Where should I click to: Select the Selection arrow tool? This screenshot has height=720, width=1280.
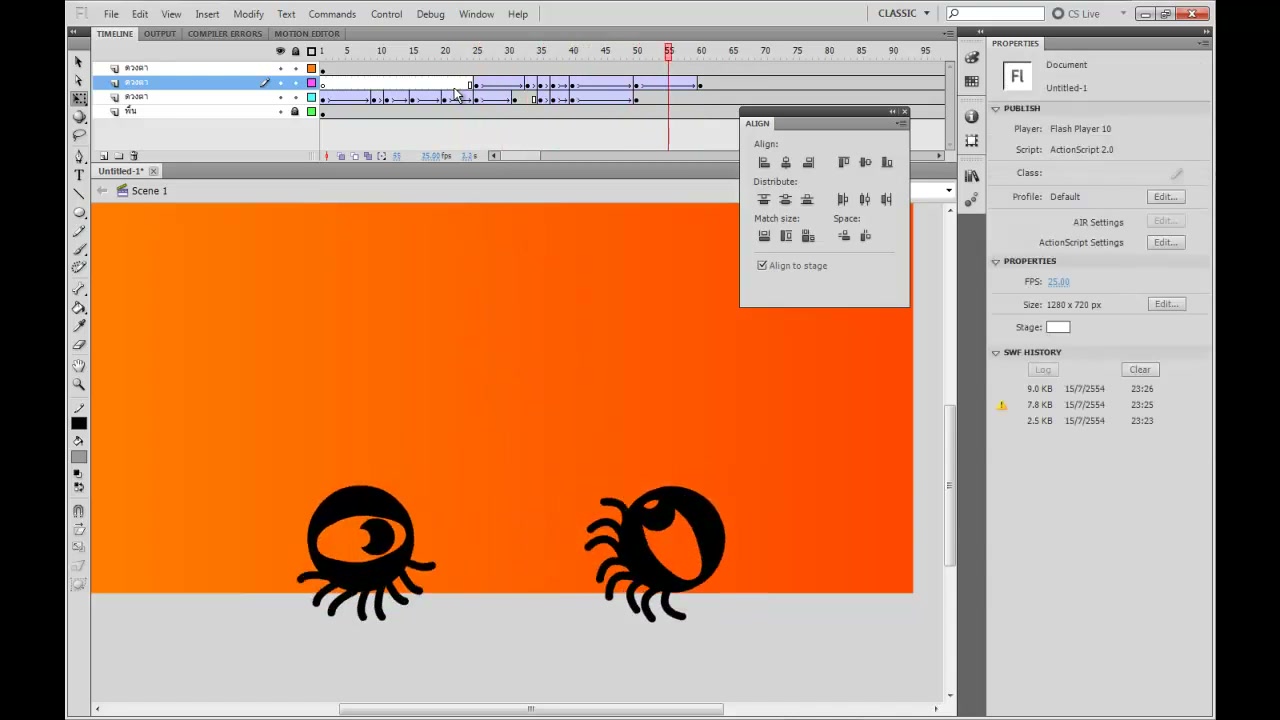pyautogui.click(x=79, y=62)
